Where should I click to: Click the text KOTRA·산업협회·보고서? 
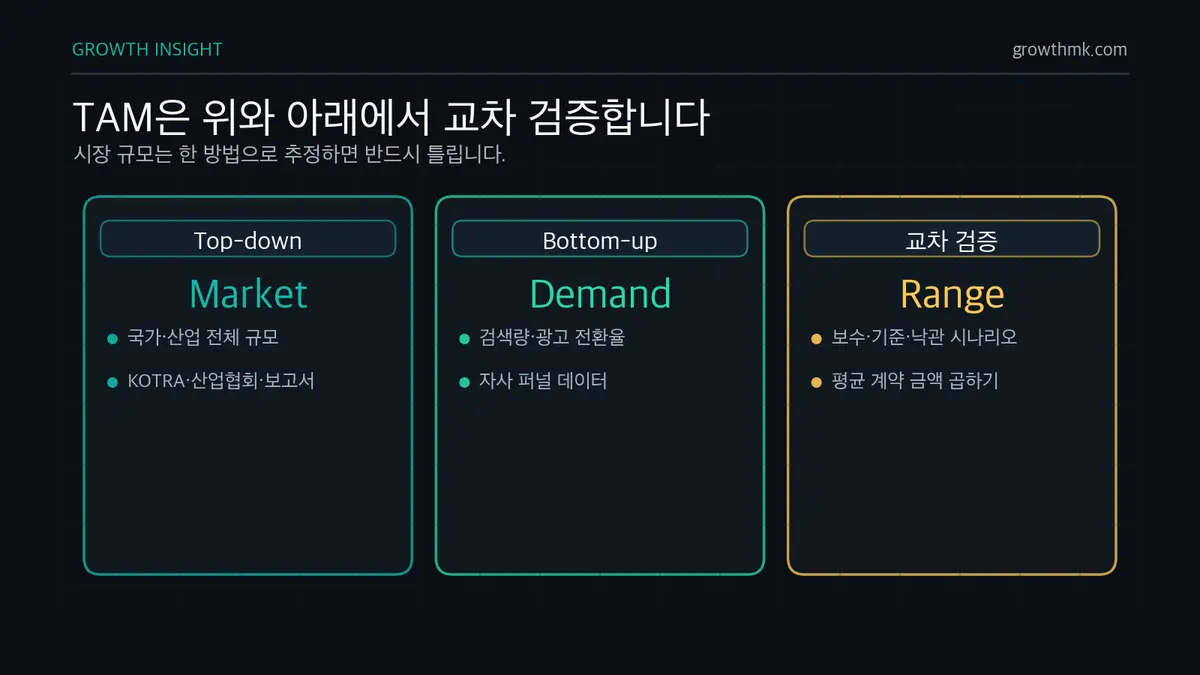pyautogui.click(x=221, y=381)
